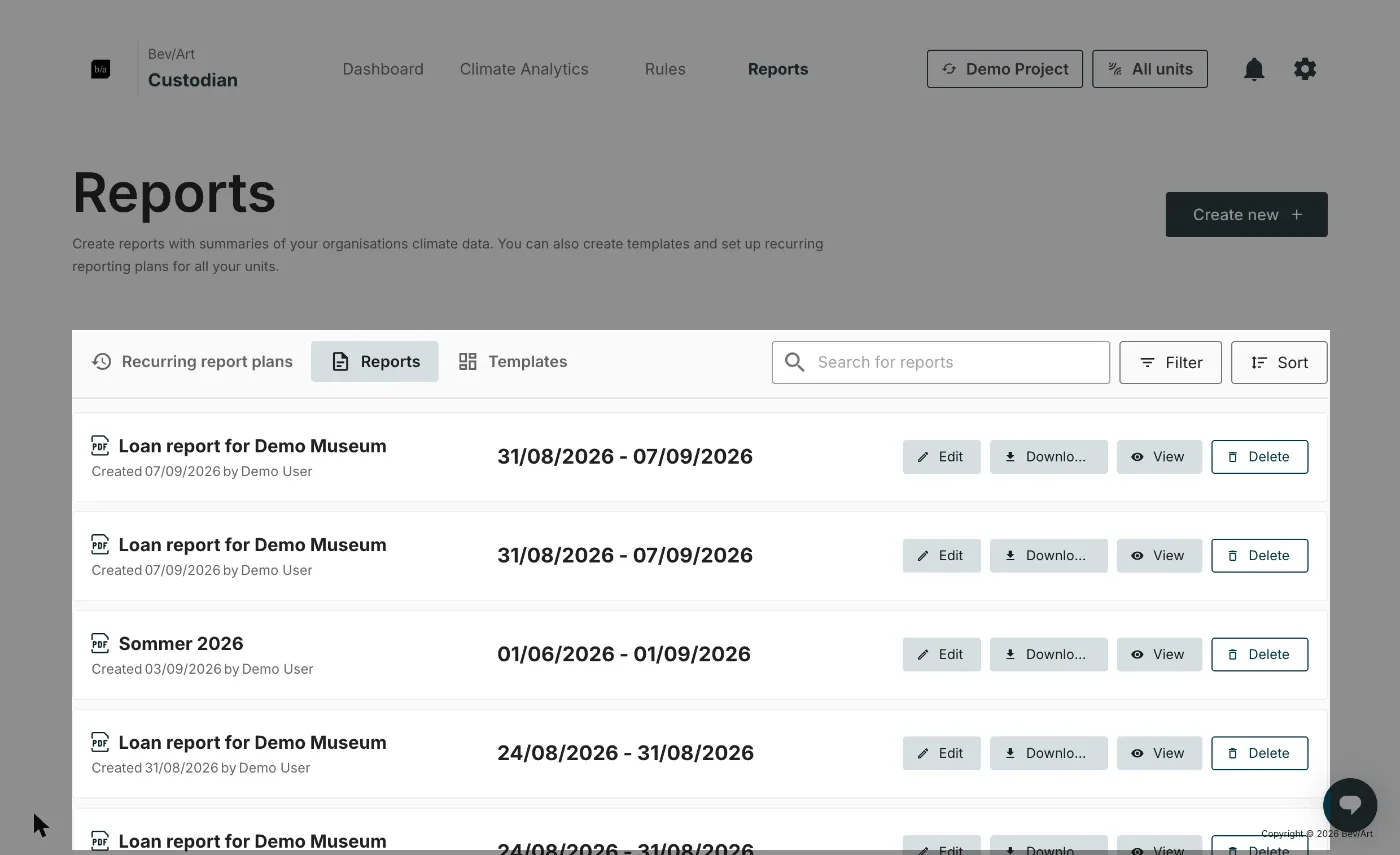Open the Demo Project selector
1400x855 pixels.
(1005, 69)
